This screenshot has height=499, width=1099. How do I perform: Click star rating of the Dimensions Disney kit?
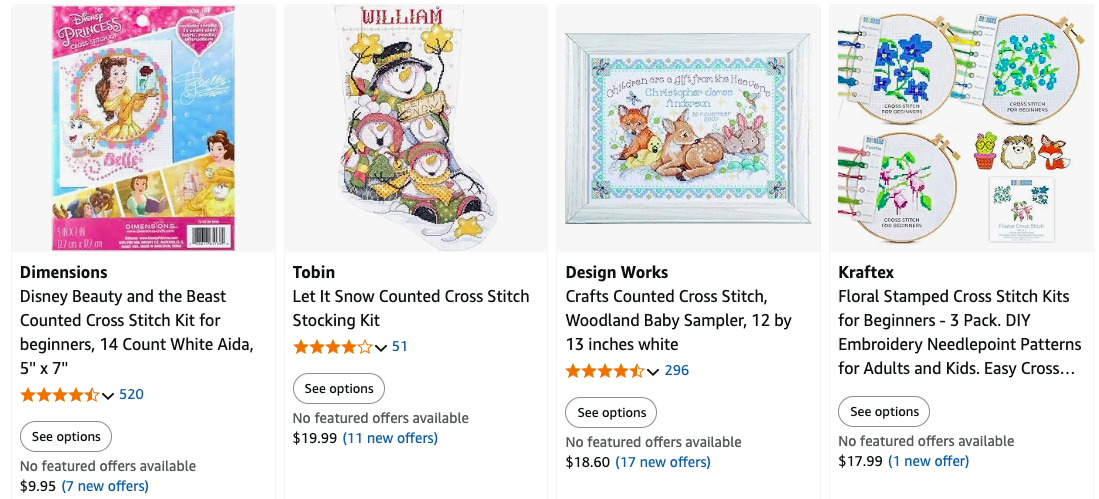tap(60, 394)
